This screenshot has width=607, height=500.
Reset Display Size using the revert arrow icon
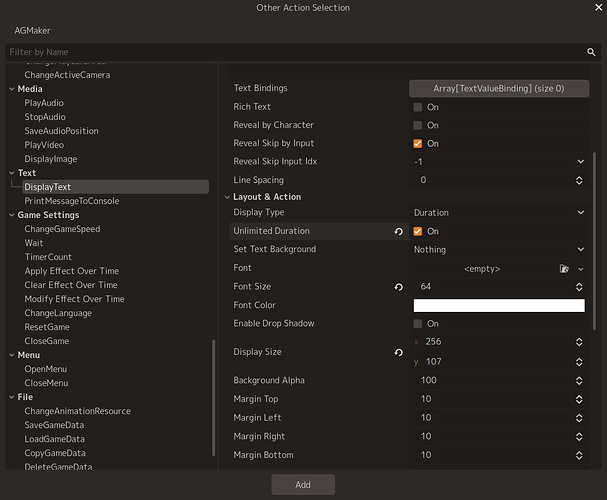coord(398,352)
